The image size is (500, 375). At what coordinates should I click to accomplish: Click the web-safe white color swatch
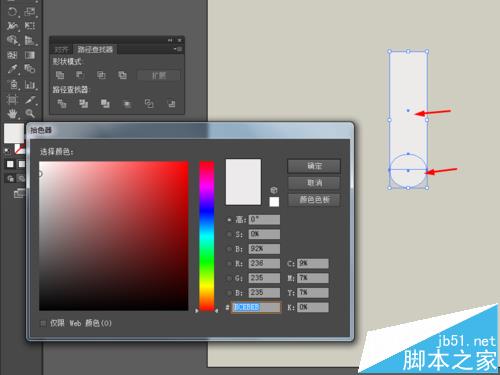pyautogui.click(x=274, y=202)
